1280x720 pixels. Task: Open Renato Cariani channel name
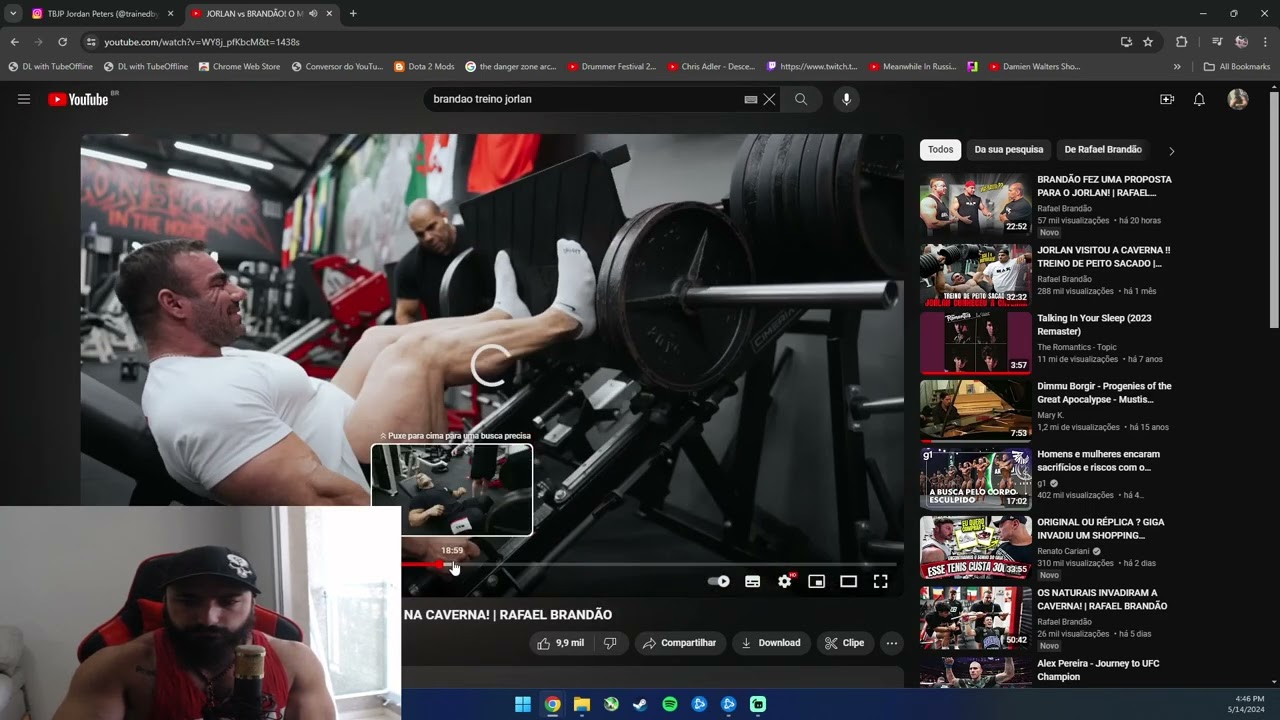[1064, 551]
